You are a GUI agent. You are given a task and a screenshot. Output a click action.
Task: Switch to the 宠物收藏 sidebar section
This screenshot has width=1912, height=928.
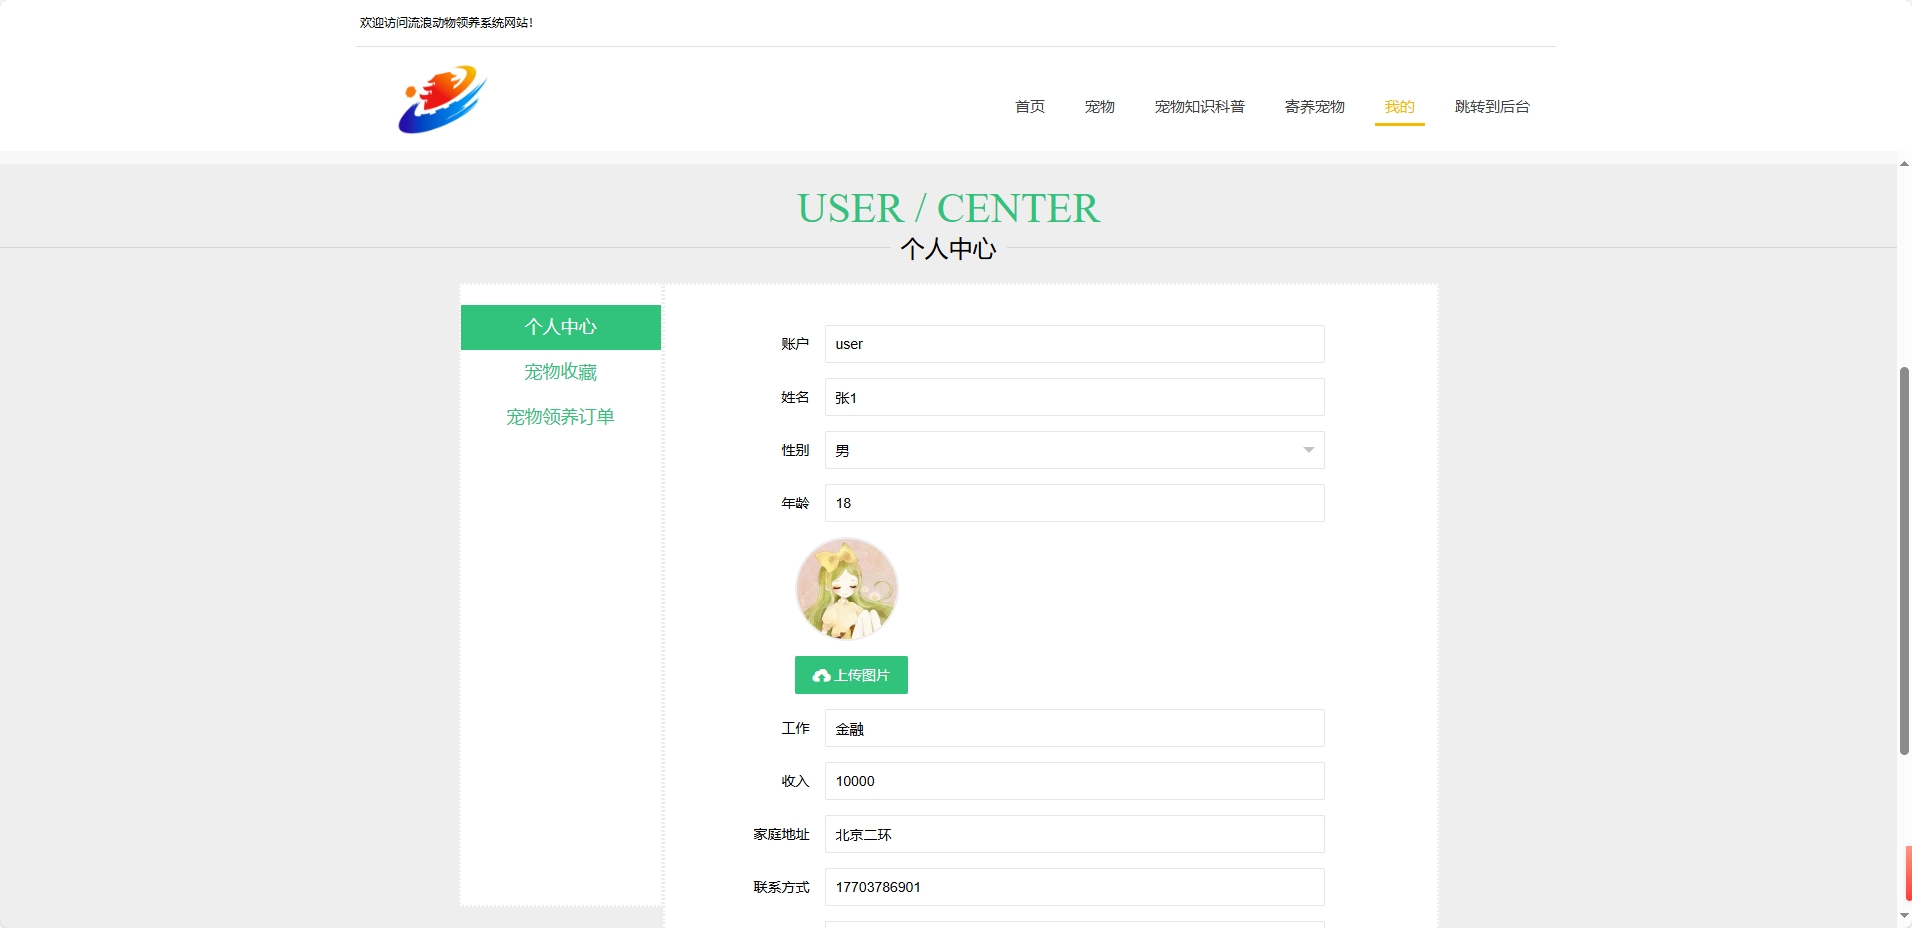pos(560,371)
